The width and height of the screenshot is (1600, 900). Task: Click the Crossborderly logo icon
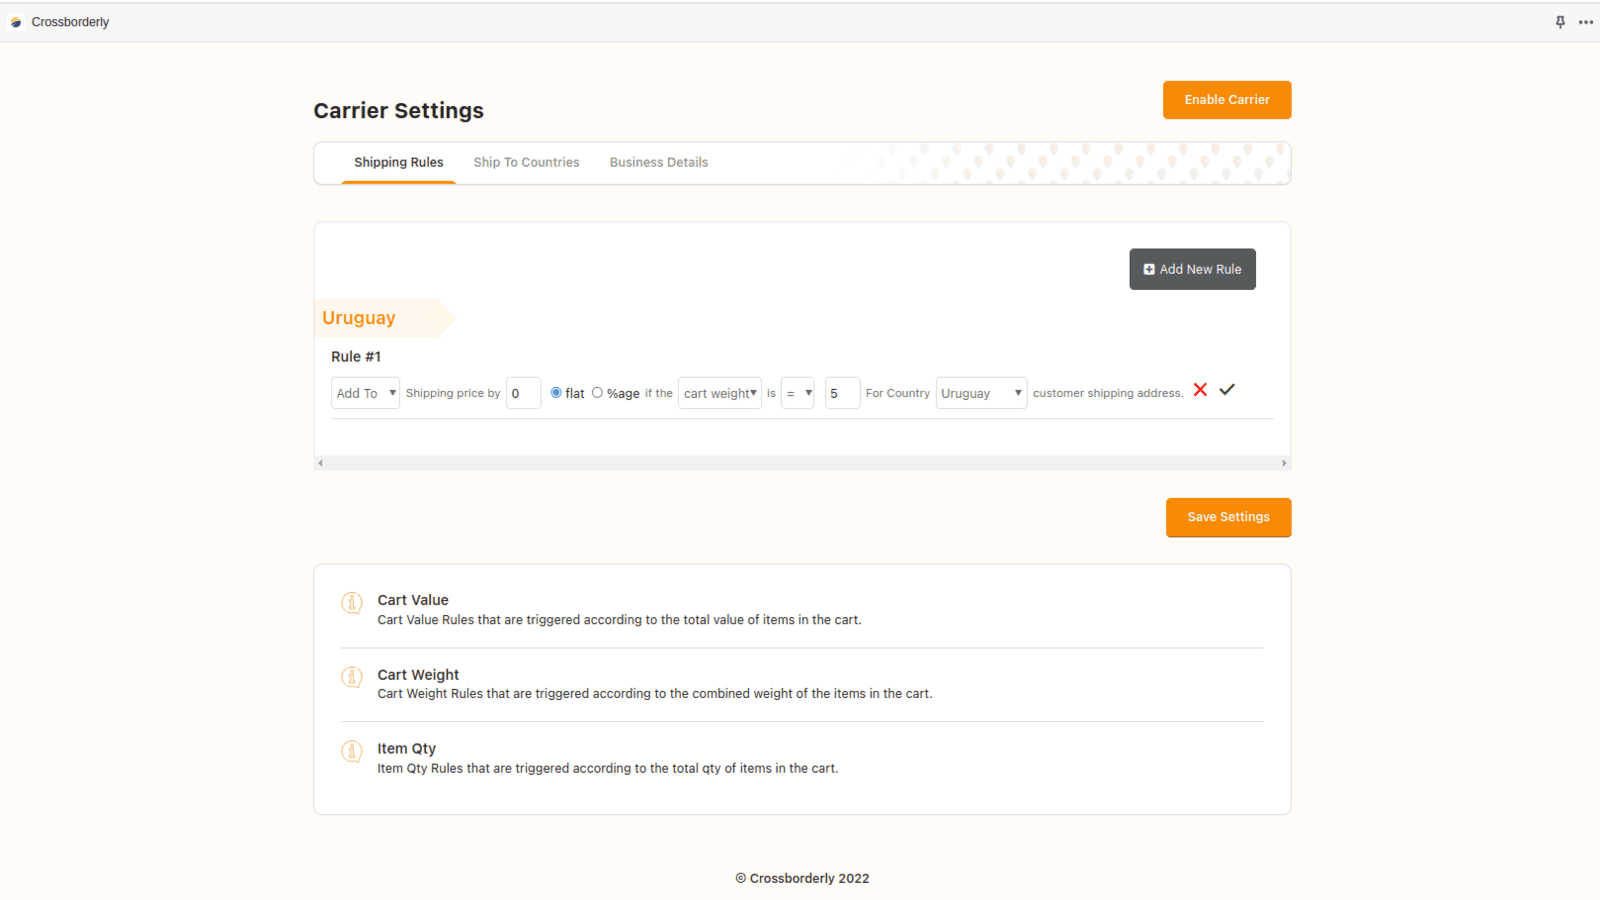tap(16, 21)
